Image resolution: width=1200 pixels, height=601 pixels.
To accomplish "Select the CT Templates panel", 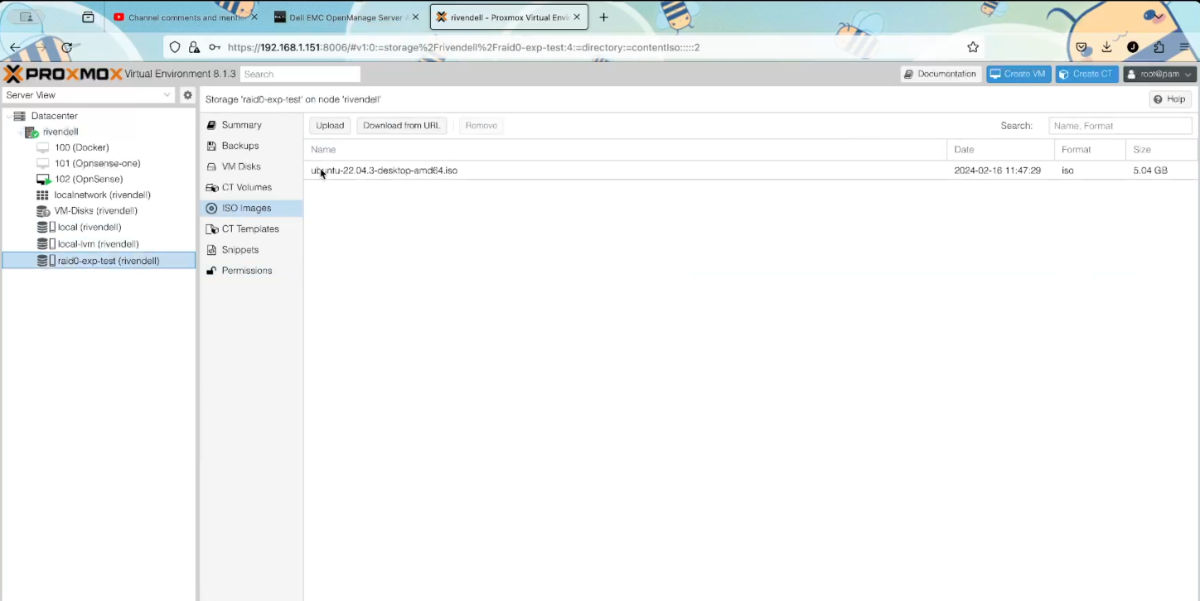I will pos(247,228).
